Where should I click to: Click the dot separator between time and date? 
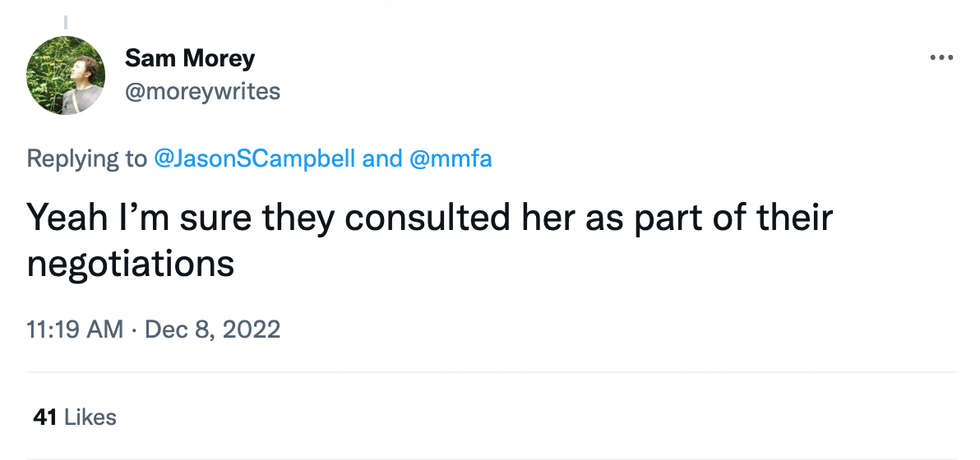(x=135, y=329)
